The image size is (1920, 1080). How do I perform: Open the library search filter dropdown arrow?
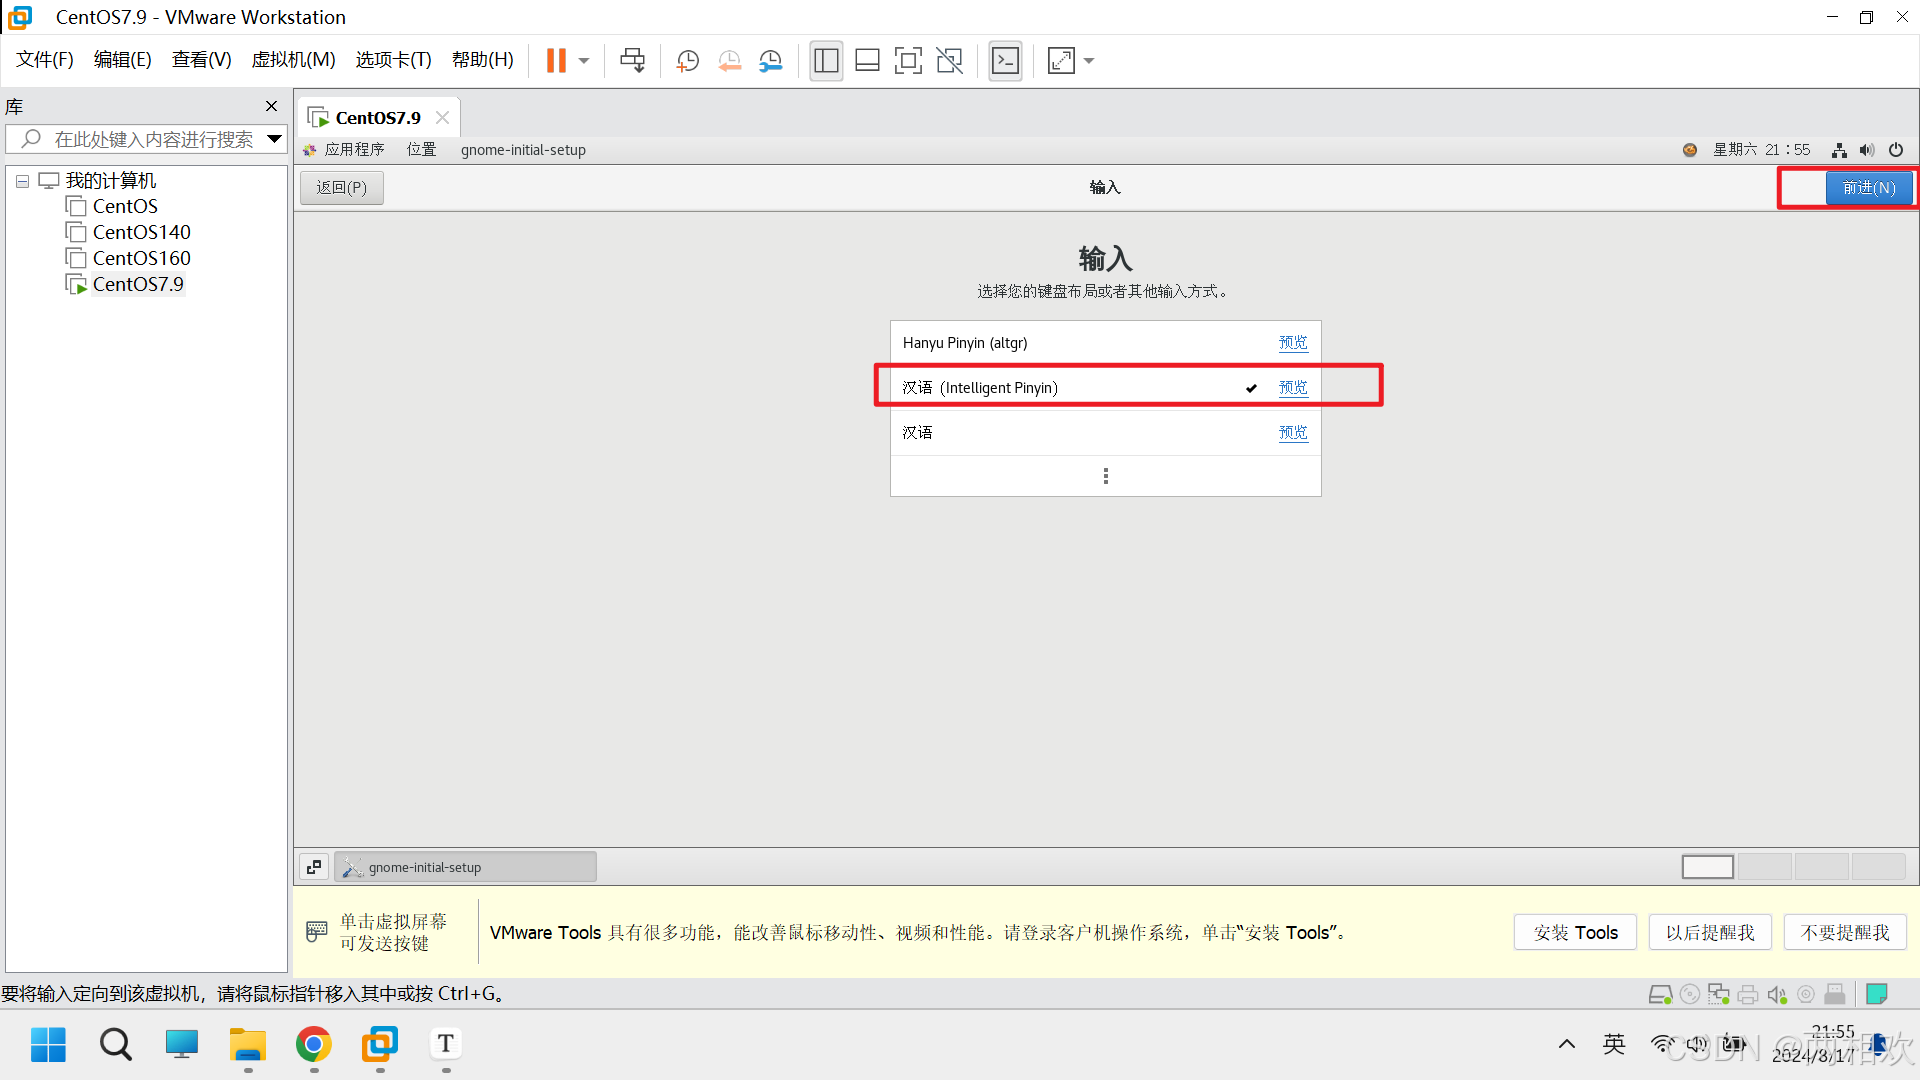[274, 139]
